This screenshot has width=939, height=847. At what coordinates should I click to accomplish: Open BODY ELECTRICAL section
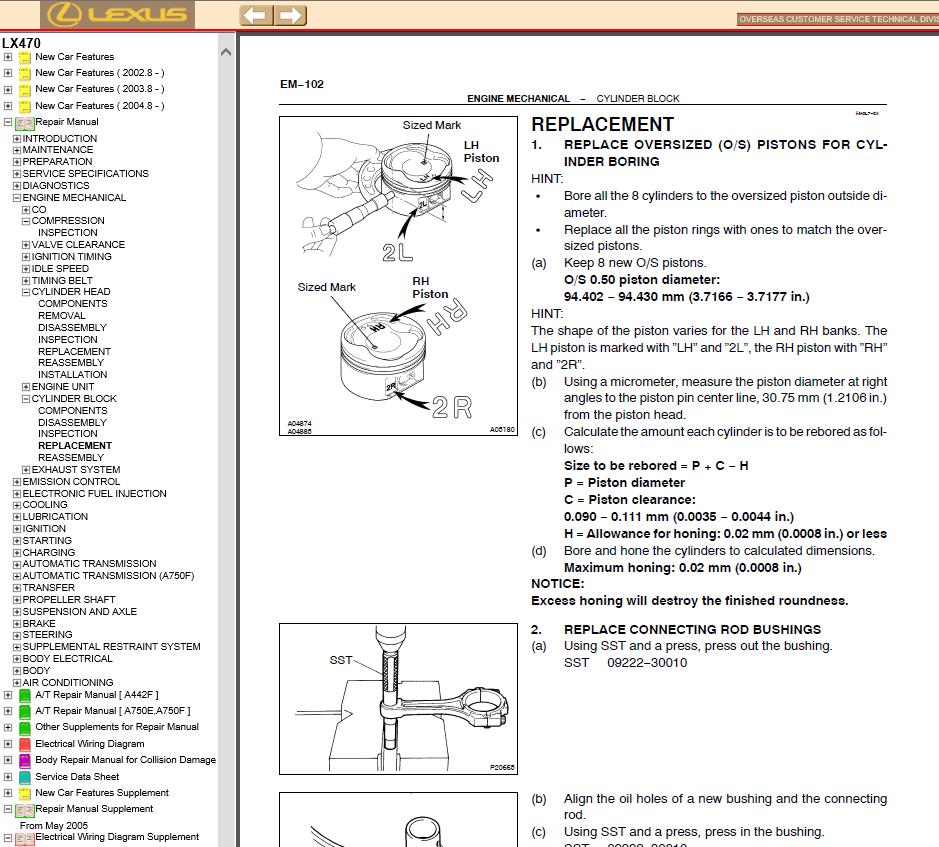67,659
